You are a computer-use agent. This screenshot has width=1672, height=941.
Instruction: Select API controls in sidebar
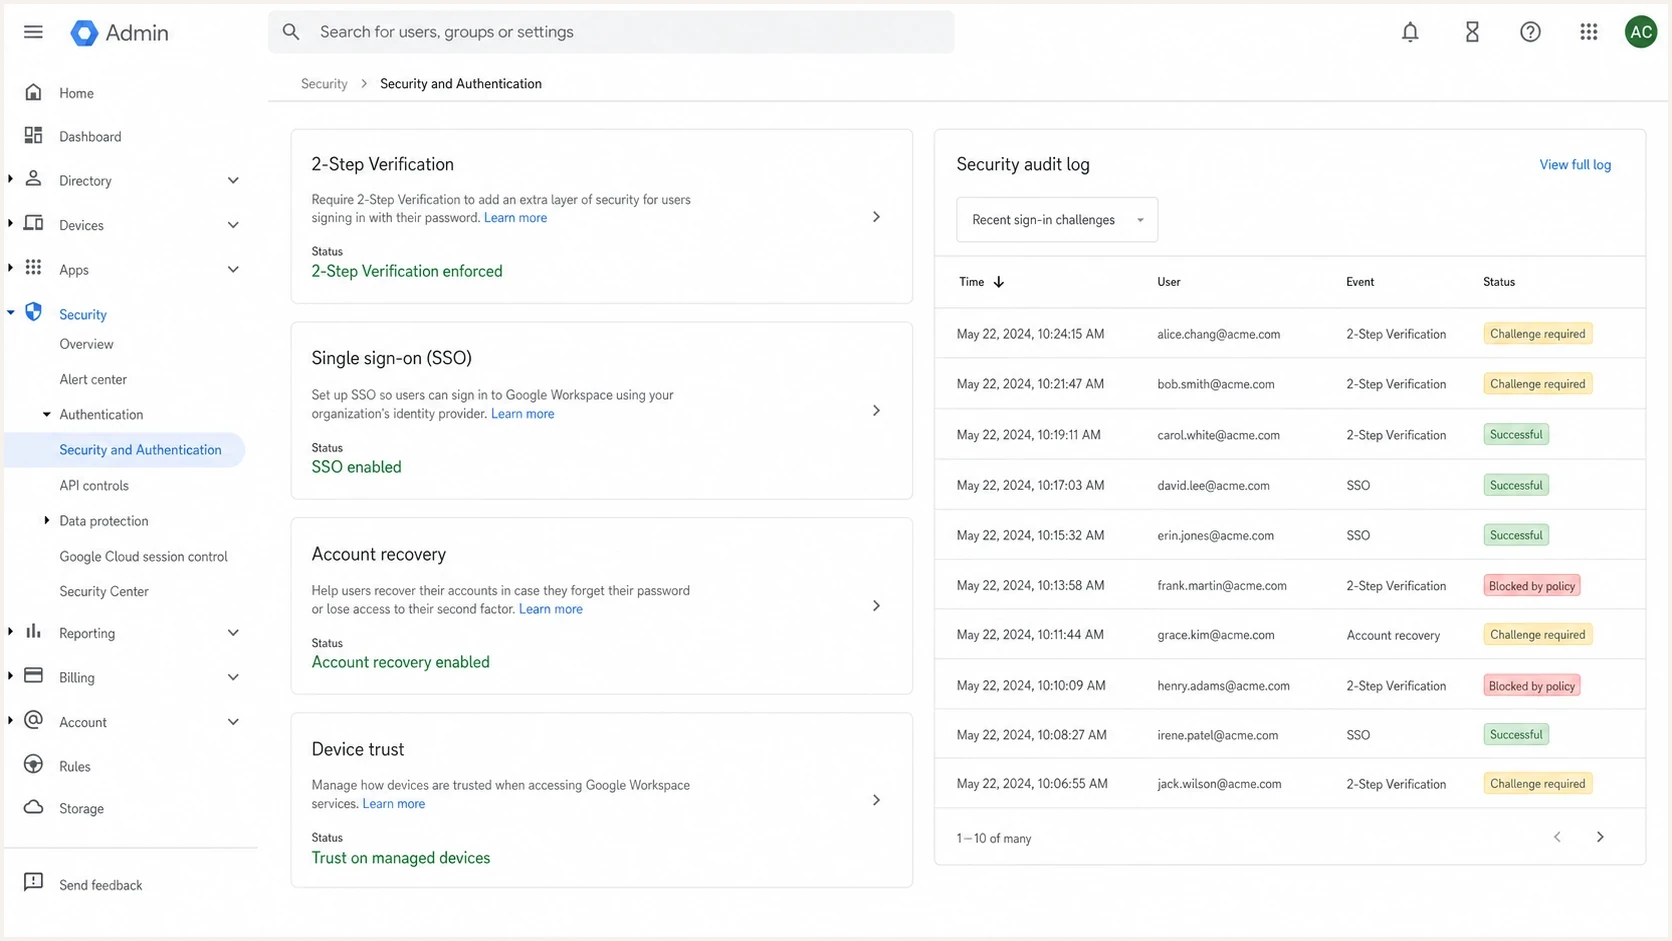94,485
